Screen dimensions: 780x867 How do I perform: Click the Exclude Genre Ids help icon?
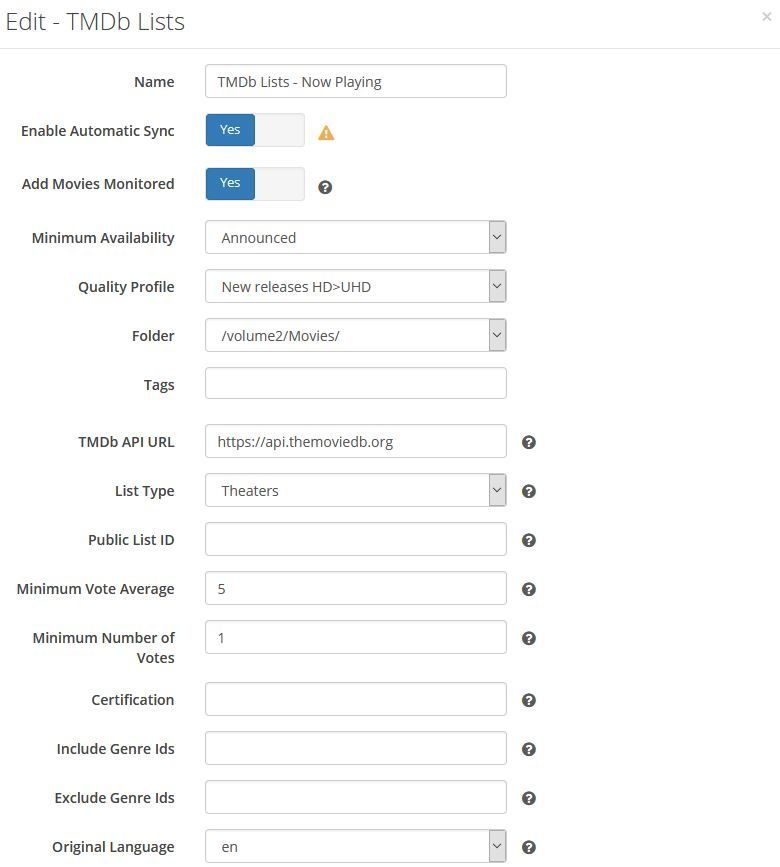coord(529,798)
